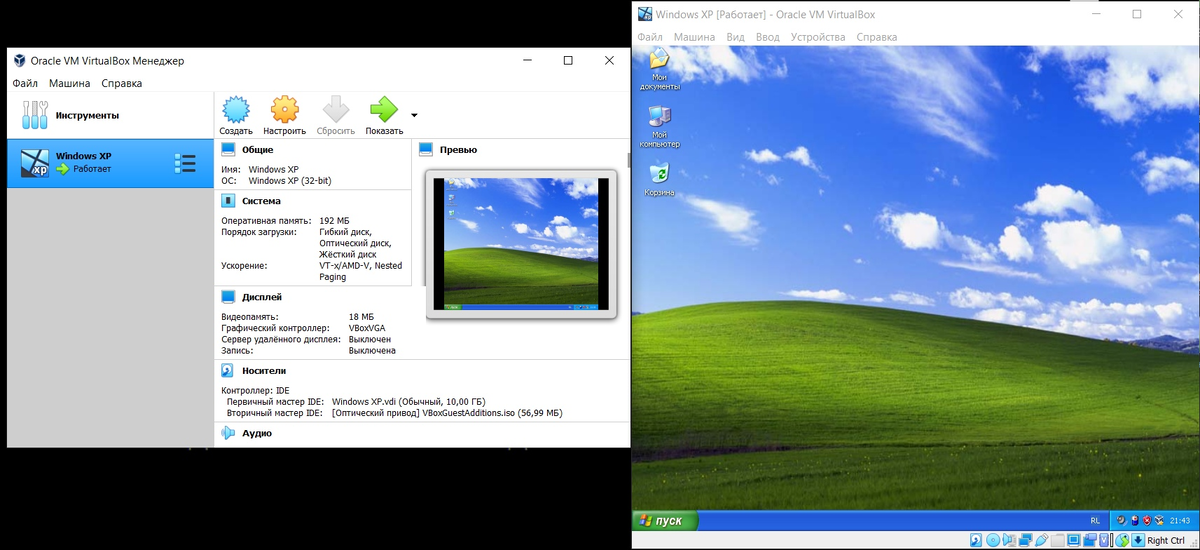The width and height of the screenshot is (1200, 550).
Task: Open the Устройства menu in the VM window
Action: tap(818, 37)
